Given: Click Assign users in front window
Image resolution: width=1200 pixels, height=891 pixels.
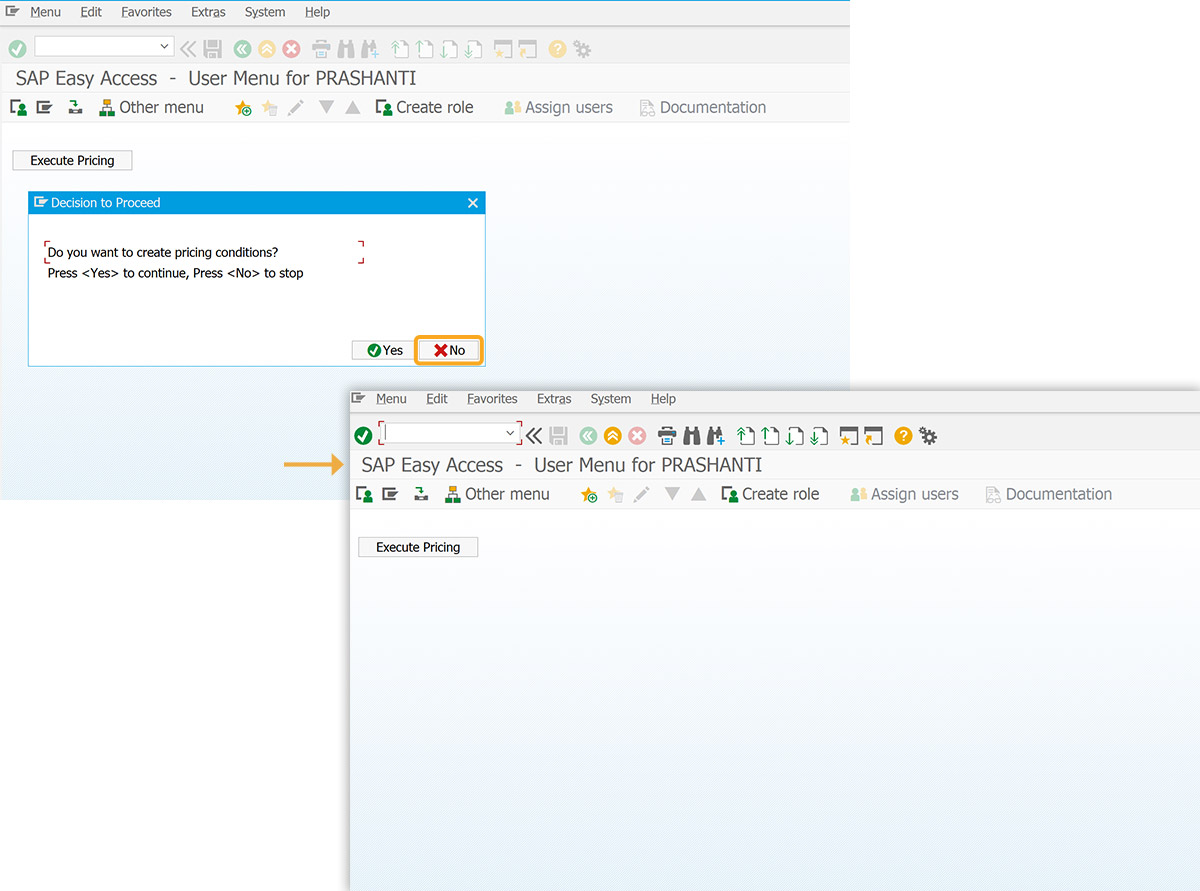Looking at the screenshot, I should [904, 494].
